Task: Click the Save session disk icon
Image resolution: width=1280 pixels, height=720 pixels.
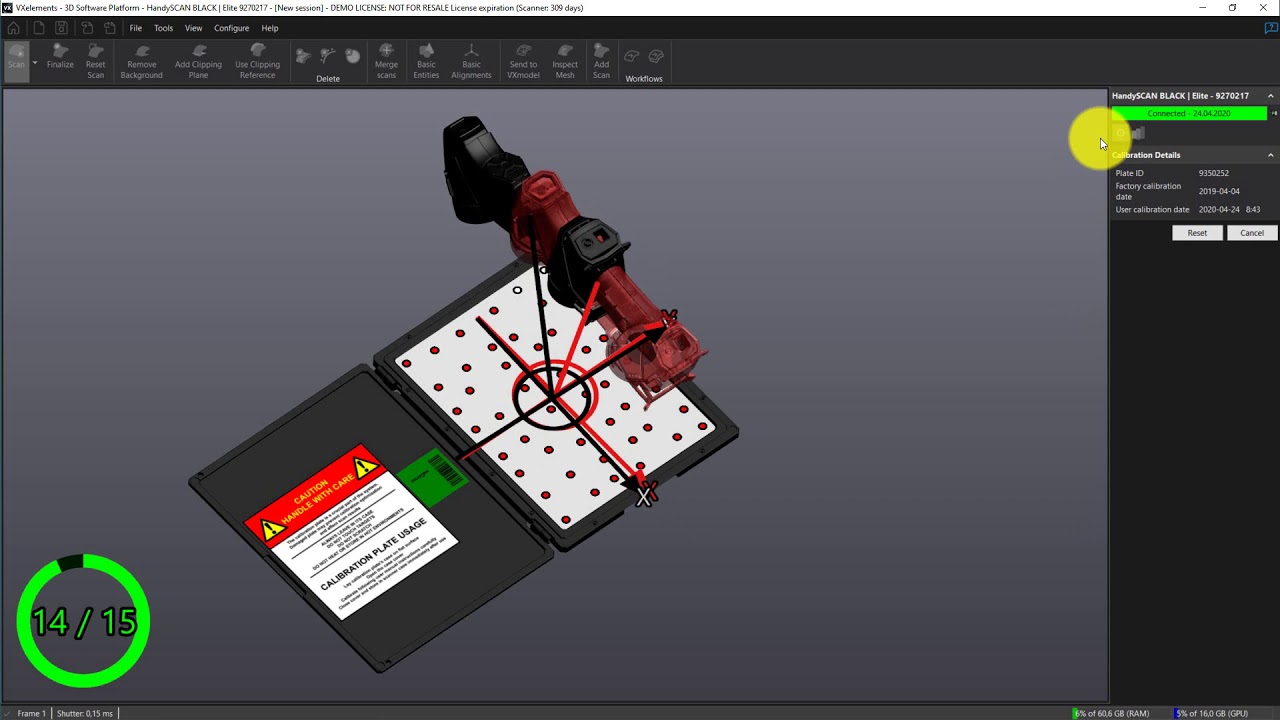Action: pyautogui.click(x=61, y=28)
